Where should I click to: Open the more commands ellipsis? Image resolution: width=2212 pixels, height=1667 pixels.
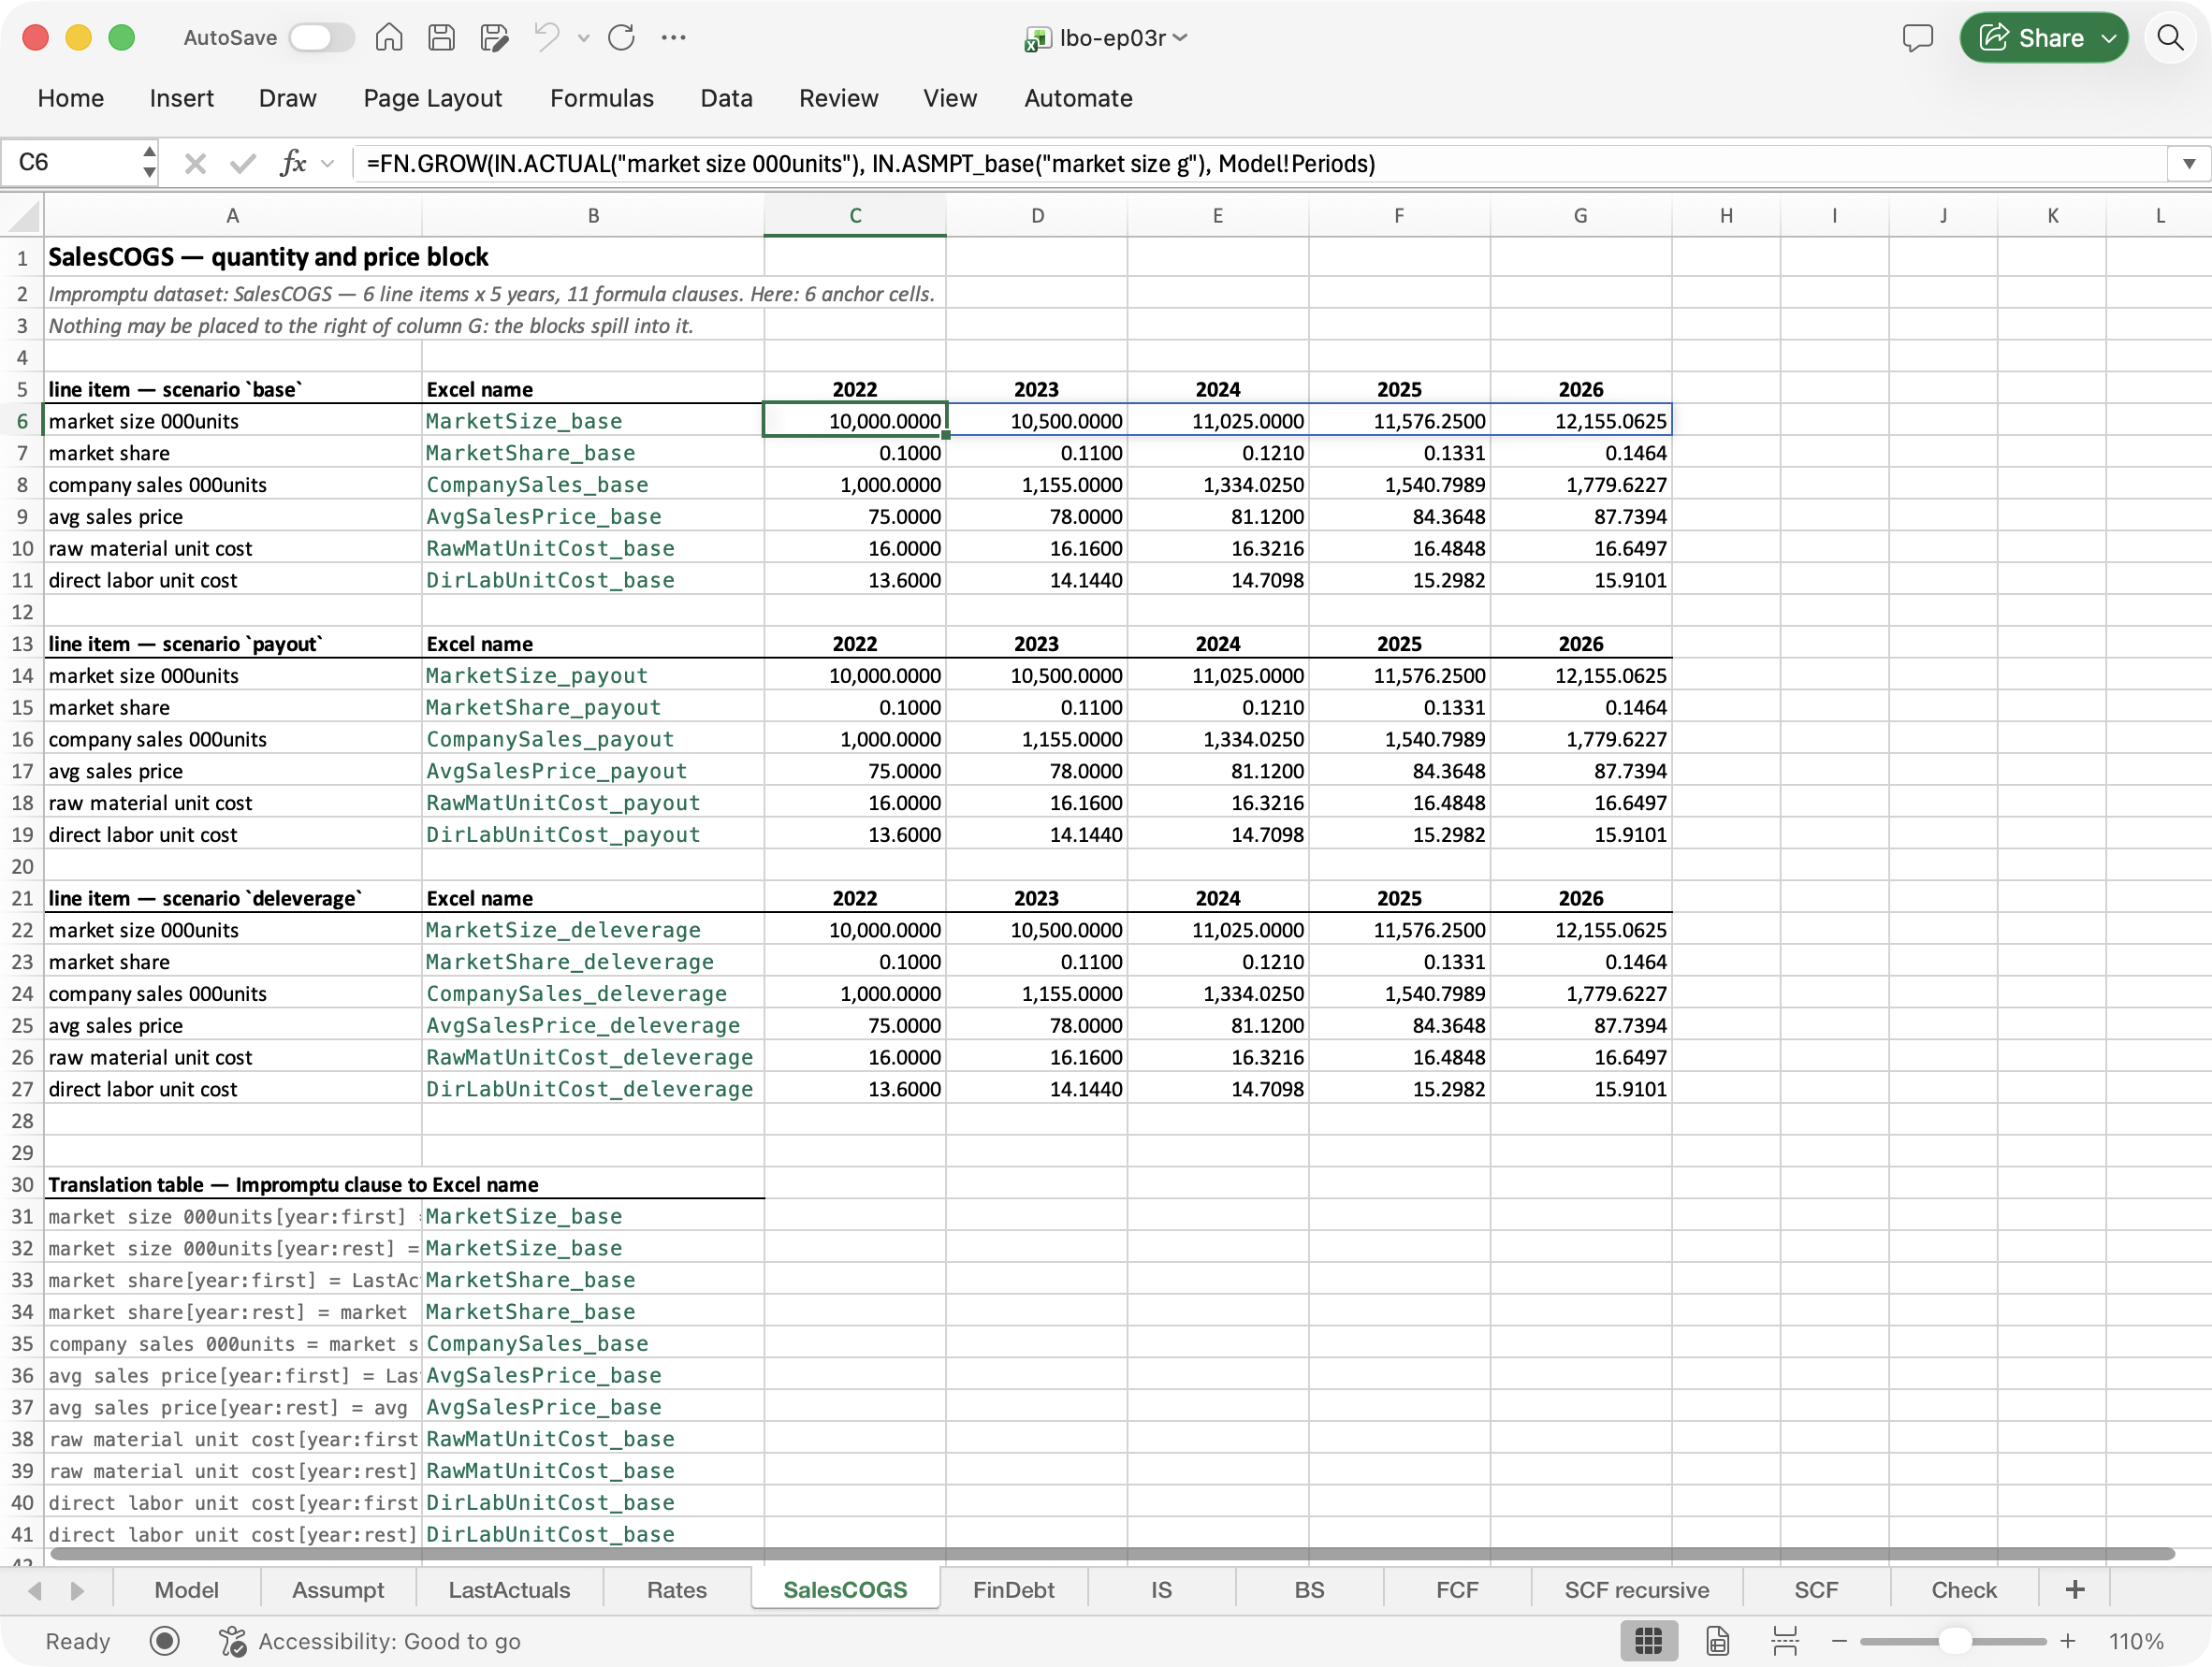[674, 38]
